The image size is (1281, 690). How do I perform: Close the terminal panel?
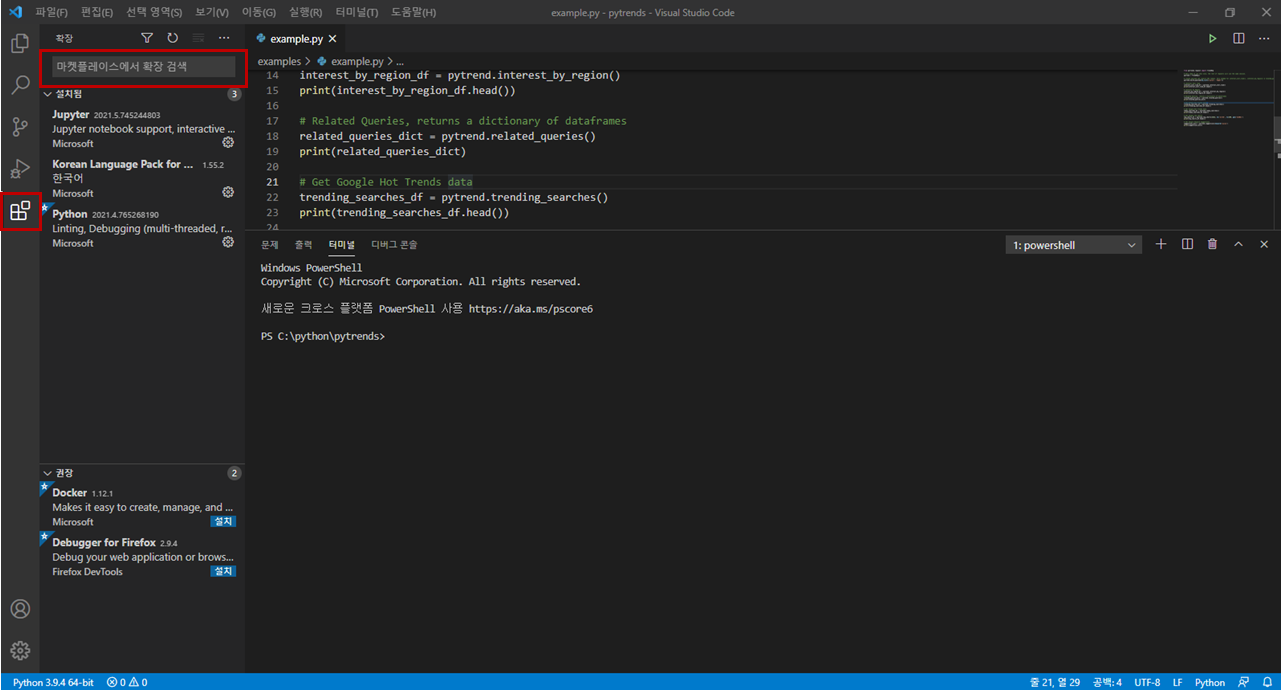[1264, 244]
